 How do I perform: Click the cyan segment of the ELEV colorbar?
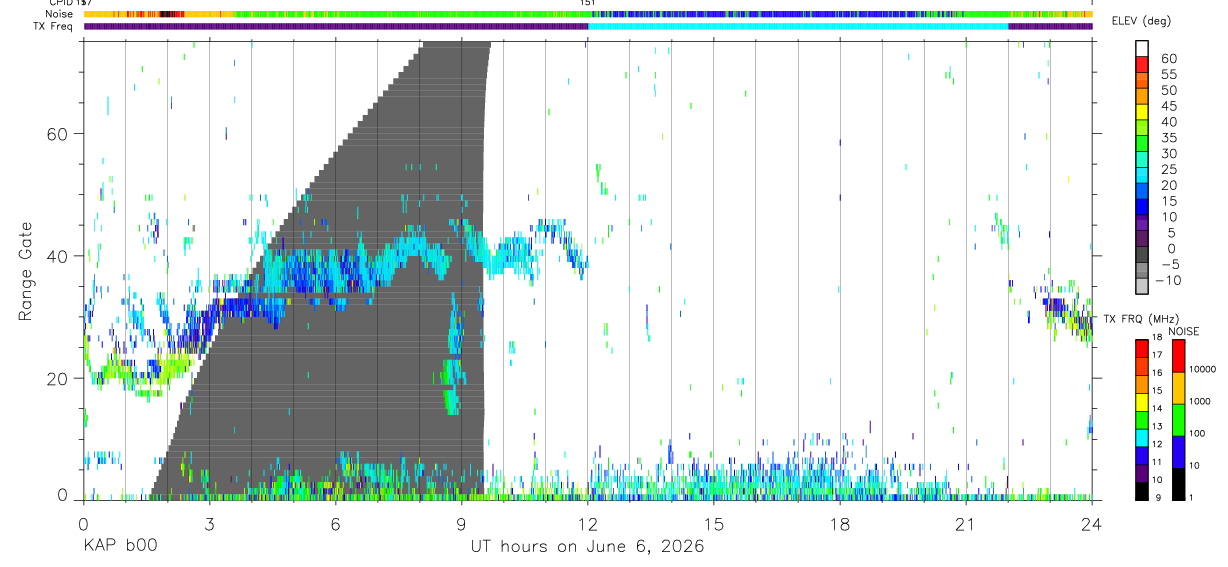(x=1143, y=174)
